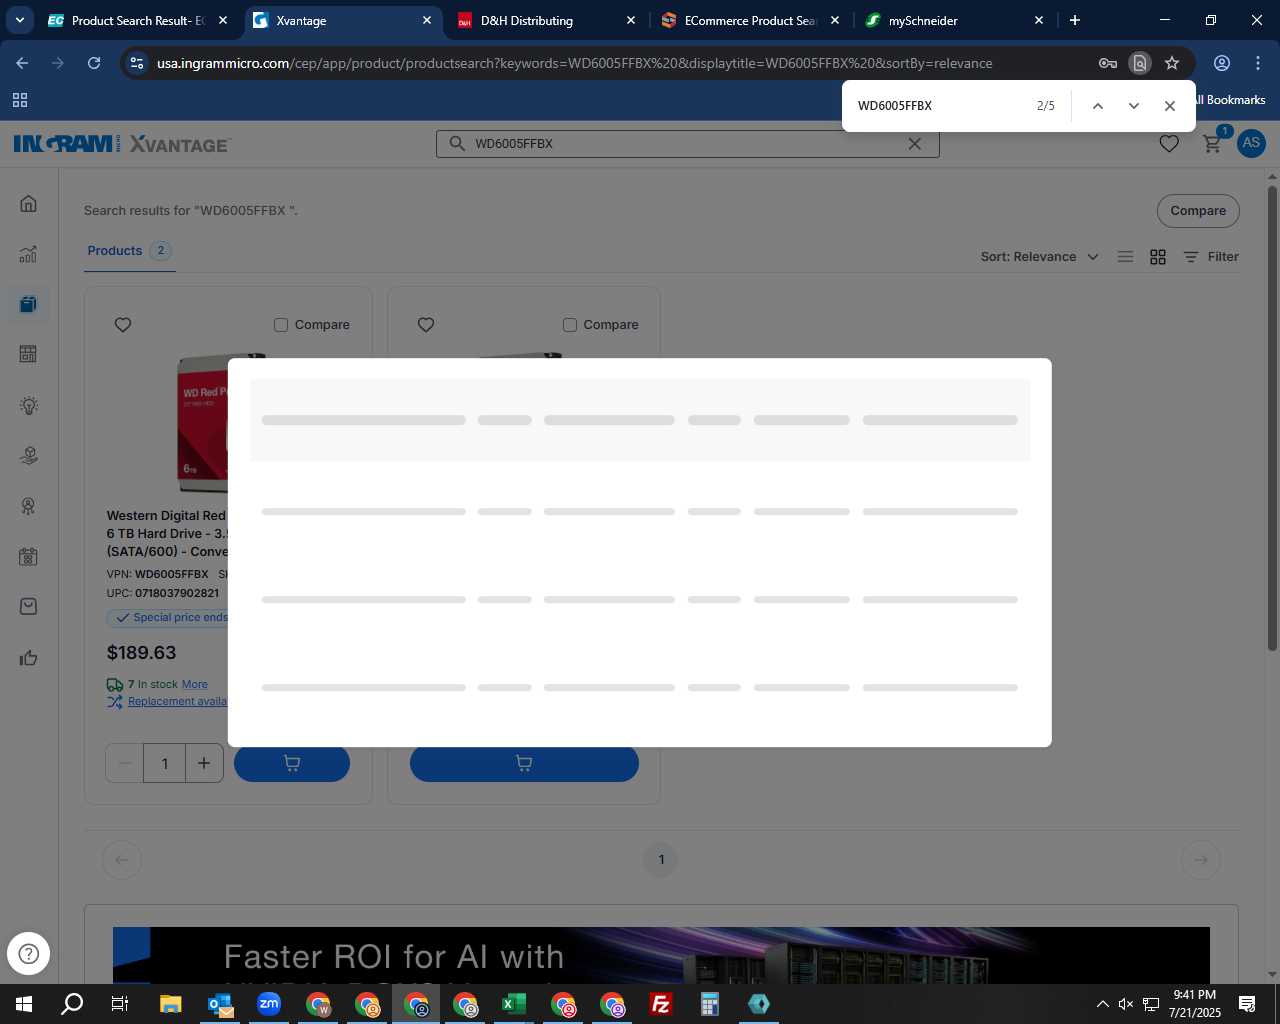Viewport: 1280px width, 1024px height.
Task: Open a new browser tab
Action: coord(1075,20)
